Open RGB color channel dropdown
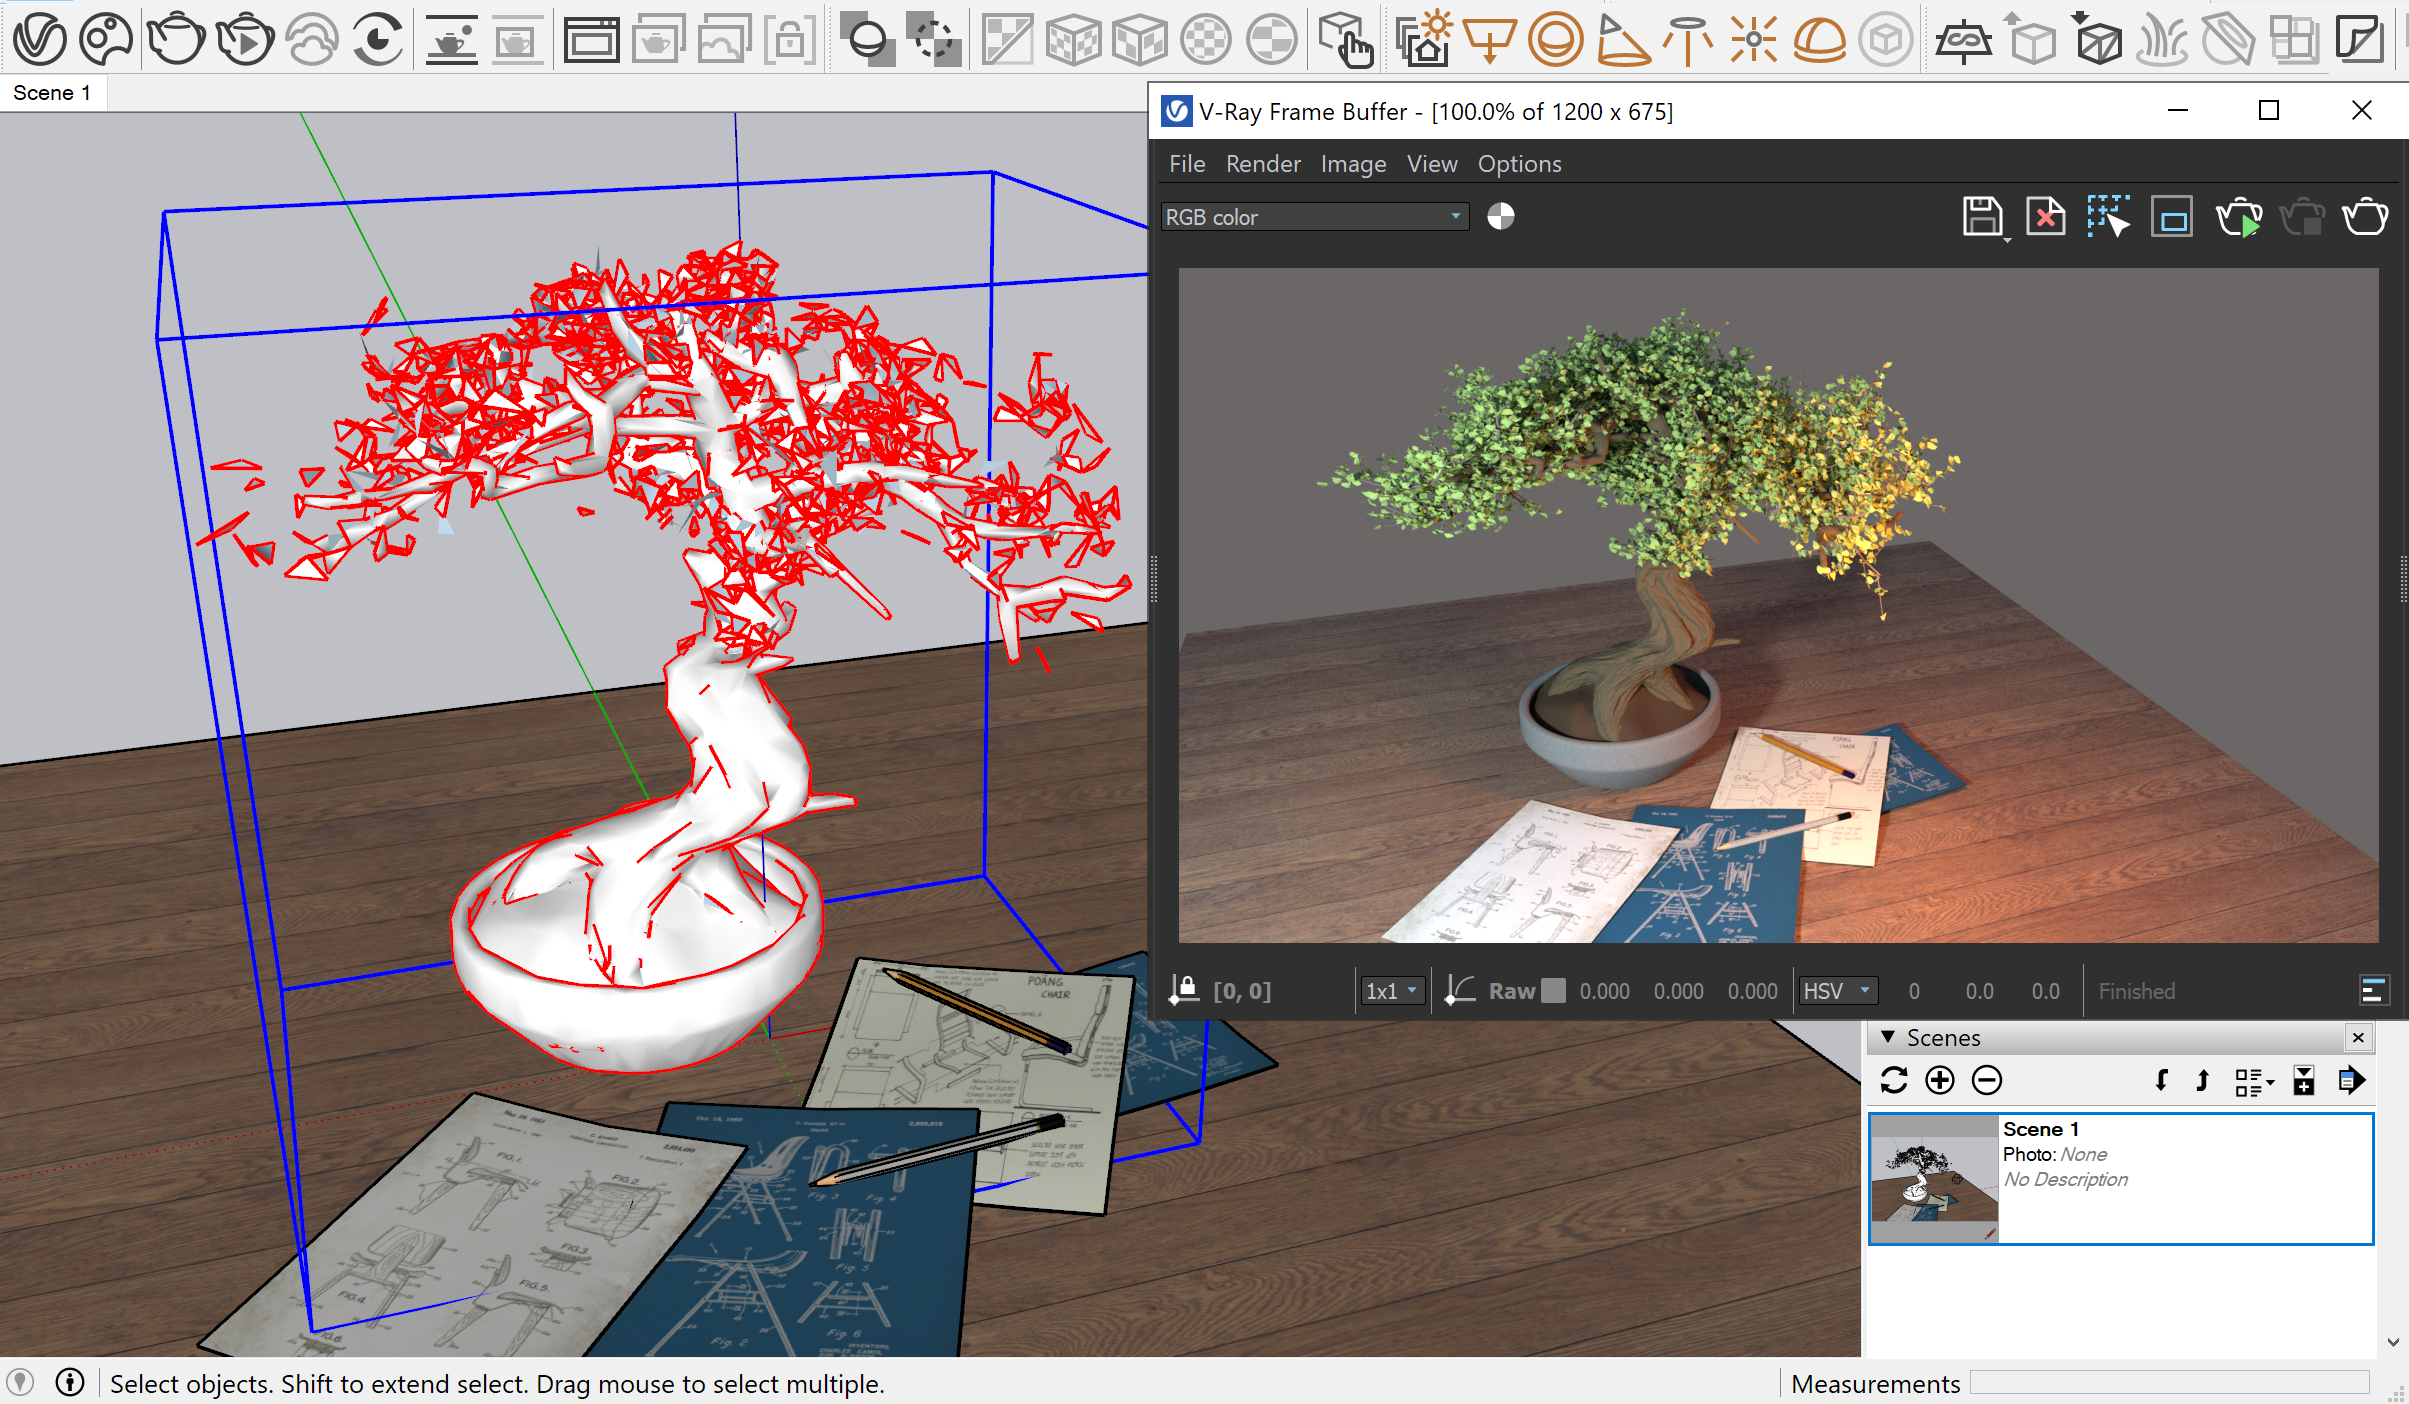The image size is (2409, 1404). click(1315, 217)
